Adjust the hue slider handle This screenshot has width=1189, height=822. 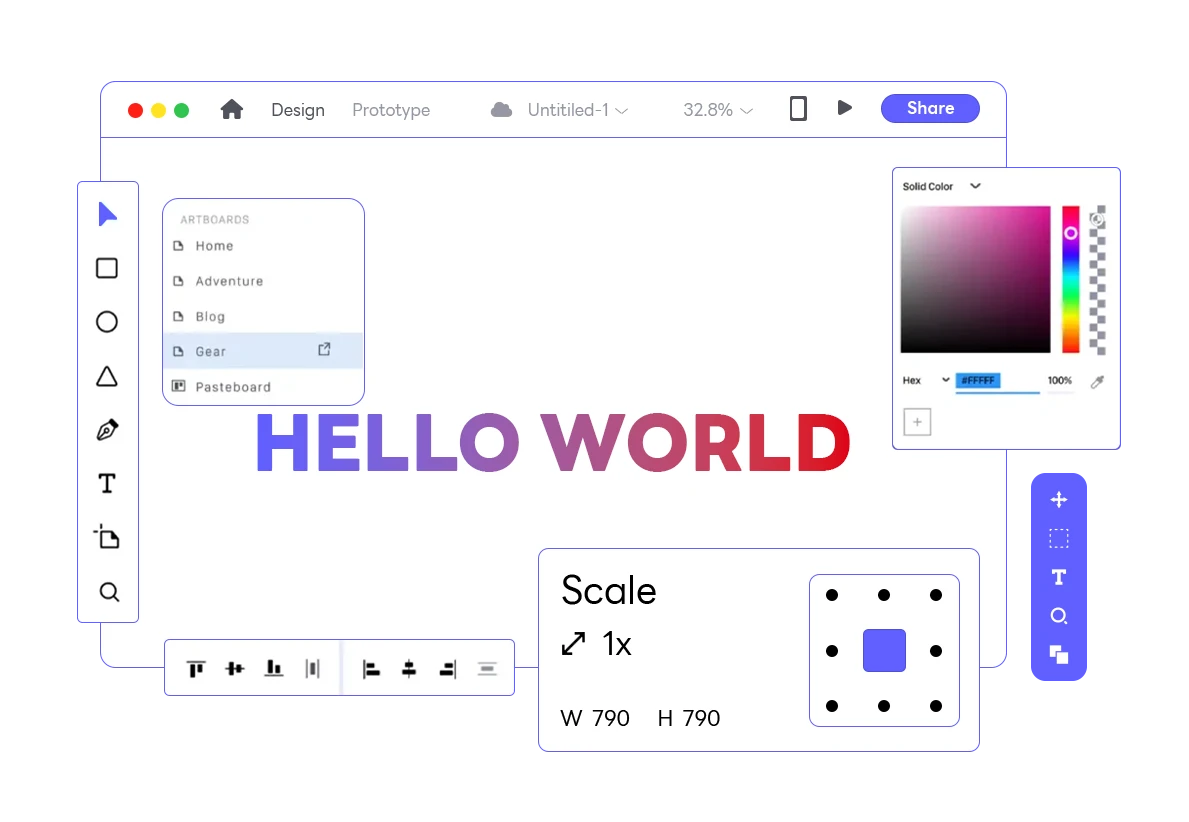tap(1070, 234)
